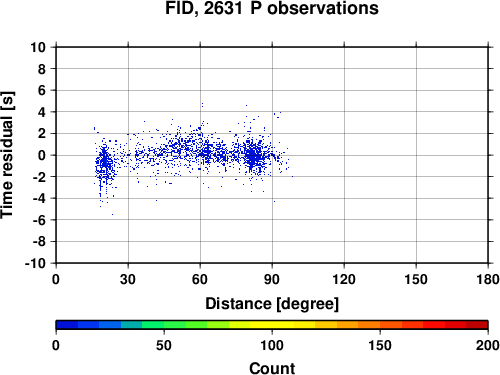Select the dark blue colorbar segment at 0
500x375 pixels.
67,325
